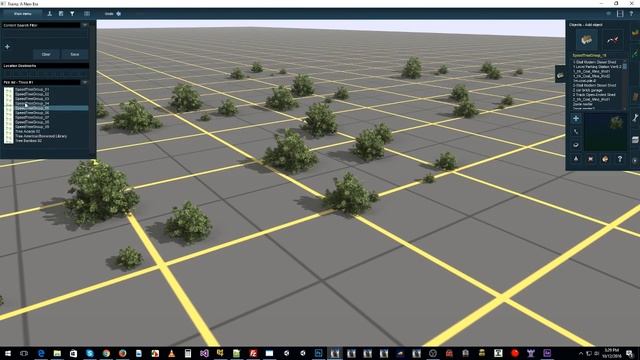Open FileZilla from the taskbar

click(x=253, y=353)
